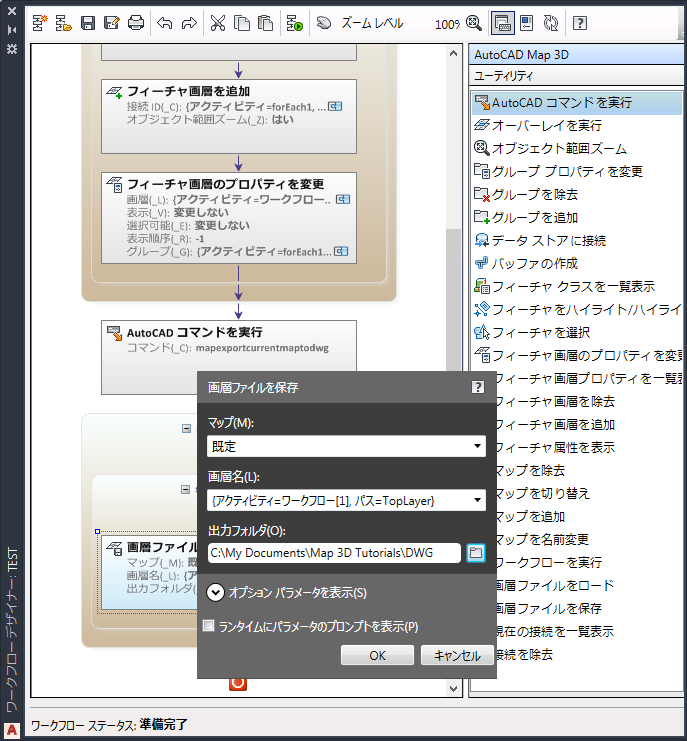Open an existing workflow file
Screen dimensions: 687x741
click(63, 22)
